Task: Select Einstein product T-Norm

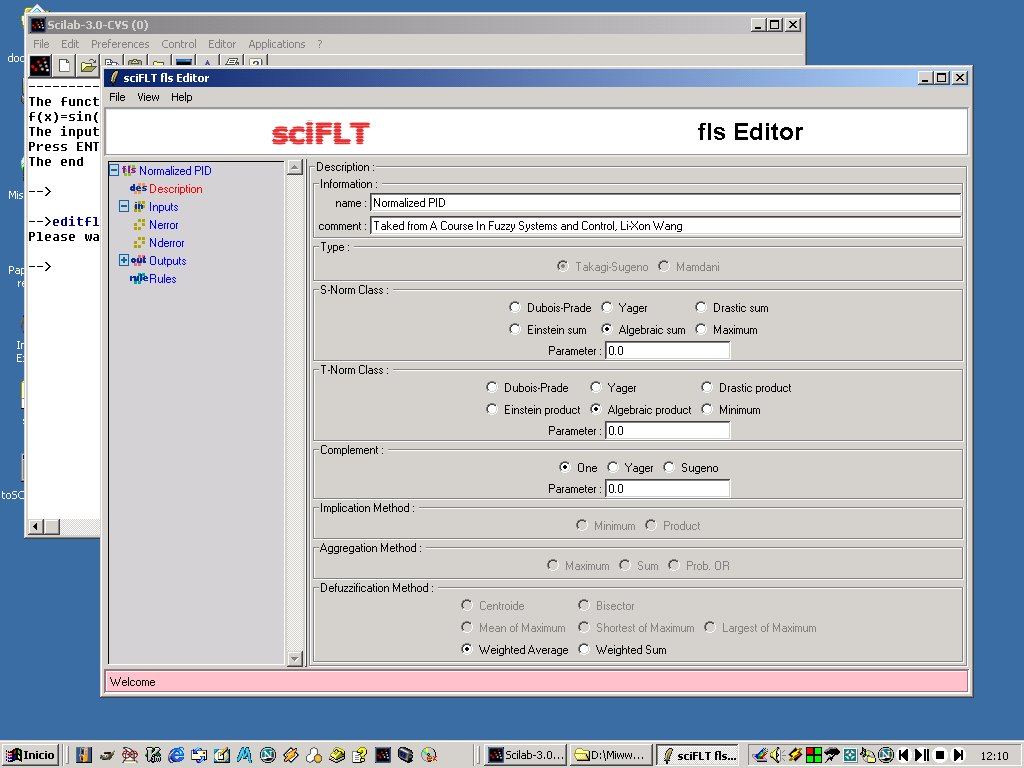Action: click(x=492, y=410)
